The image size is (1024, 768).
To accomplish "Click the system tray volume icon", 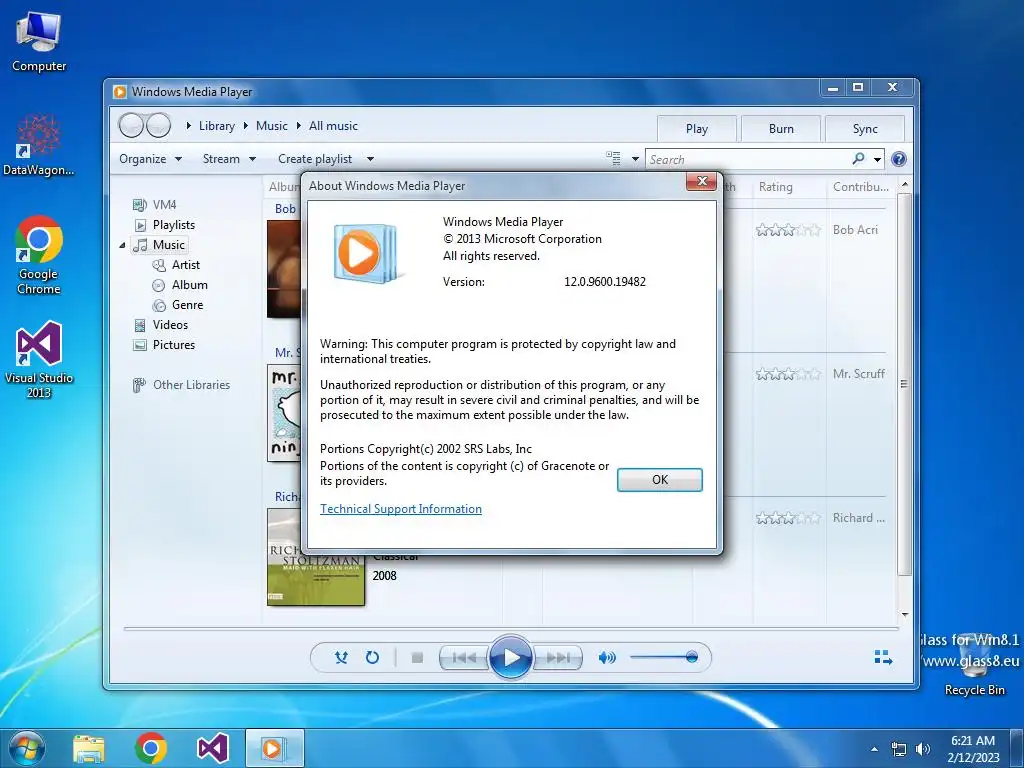I will [x=923, y=749].
